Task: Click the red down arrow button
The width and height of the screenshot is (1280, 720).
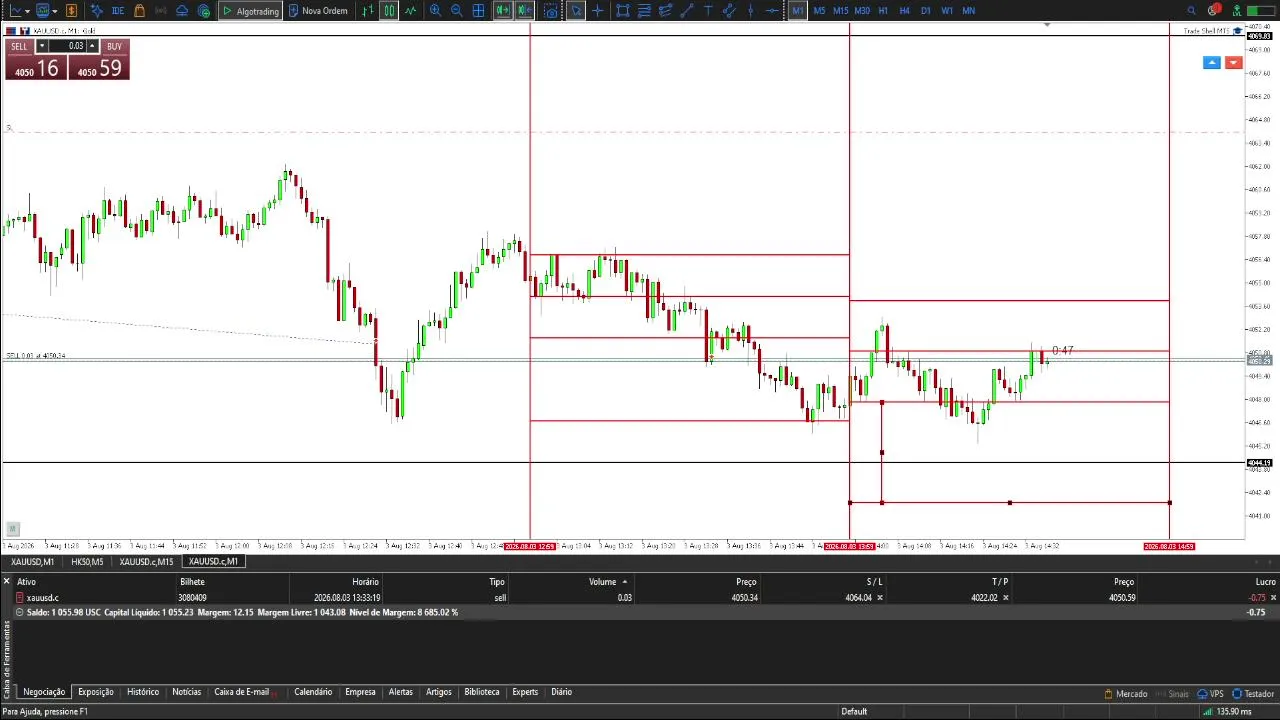Action: pos(1233,63)
